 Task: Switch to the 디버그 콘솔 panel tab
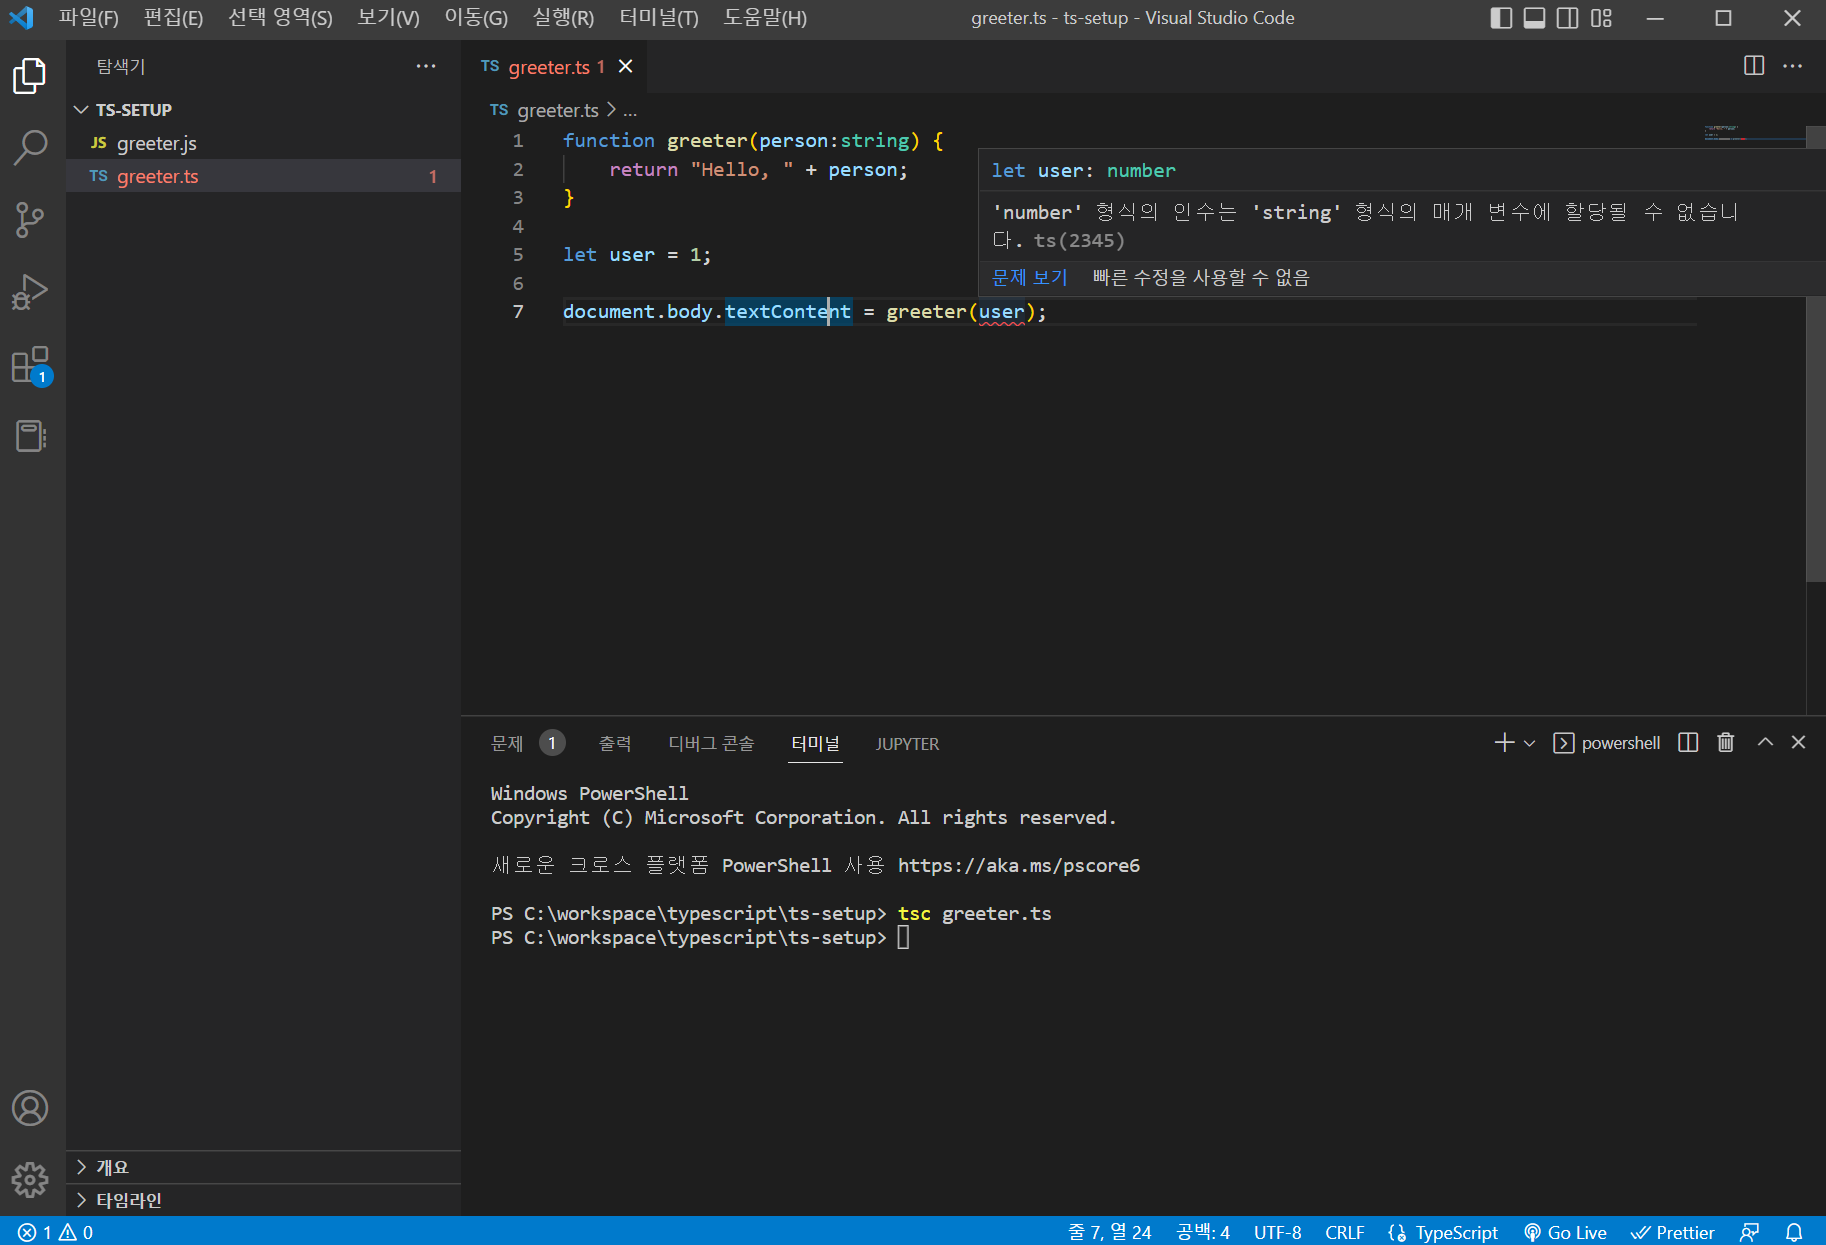(711, 743)
